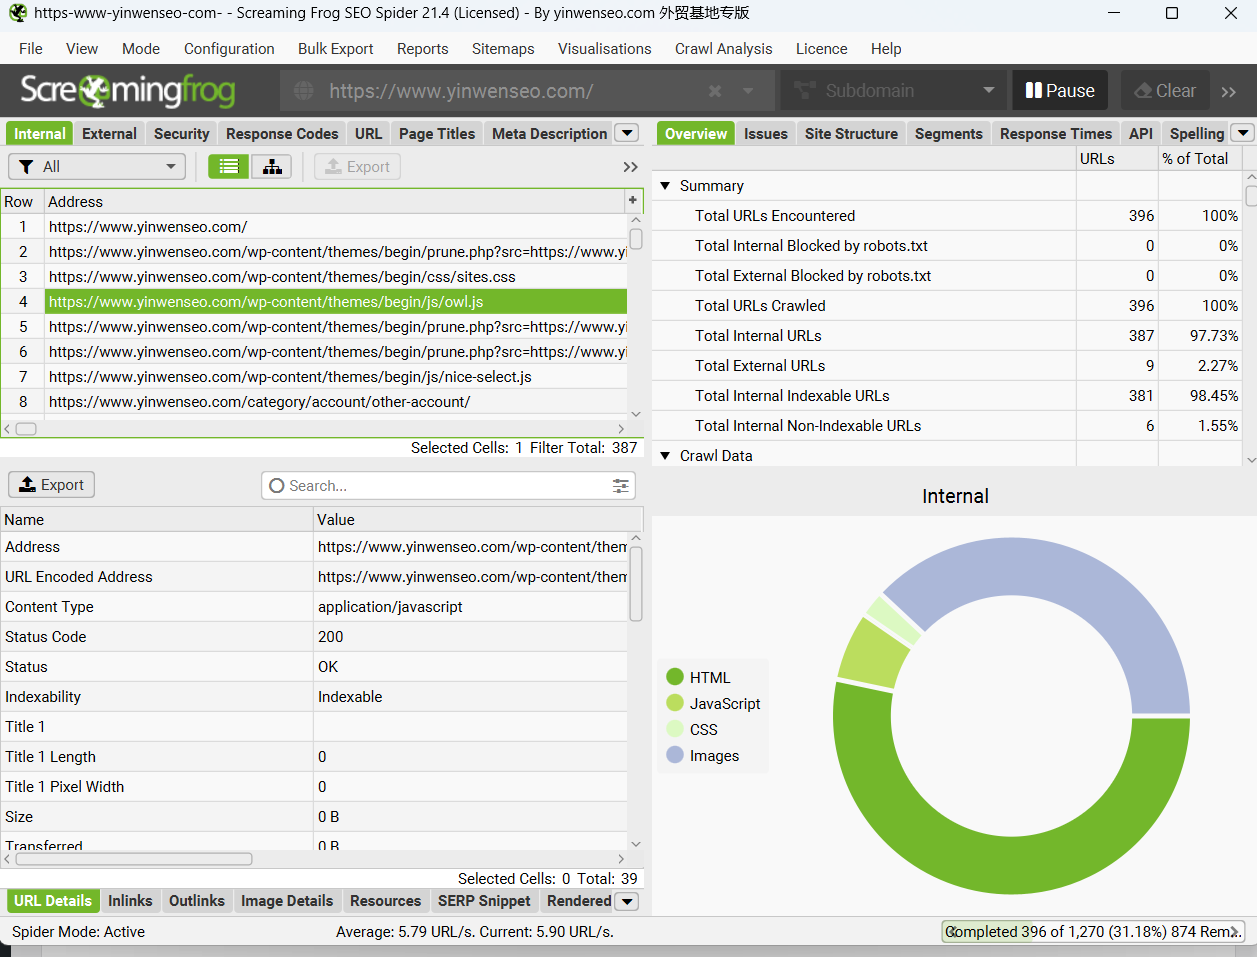This screenshot has width=1257, height=957.
Task: Switch to the External tab
Action: (x=109, y=133)
